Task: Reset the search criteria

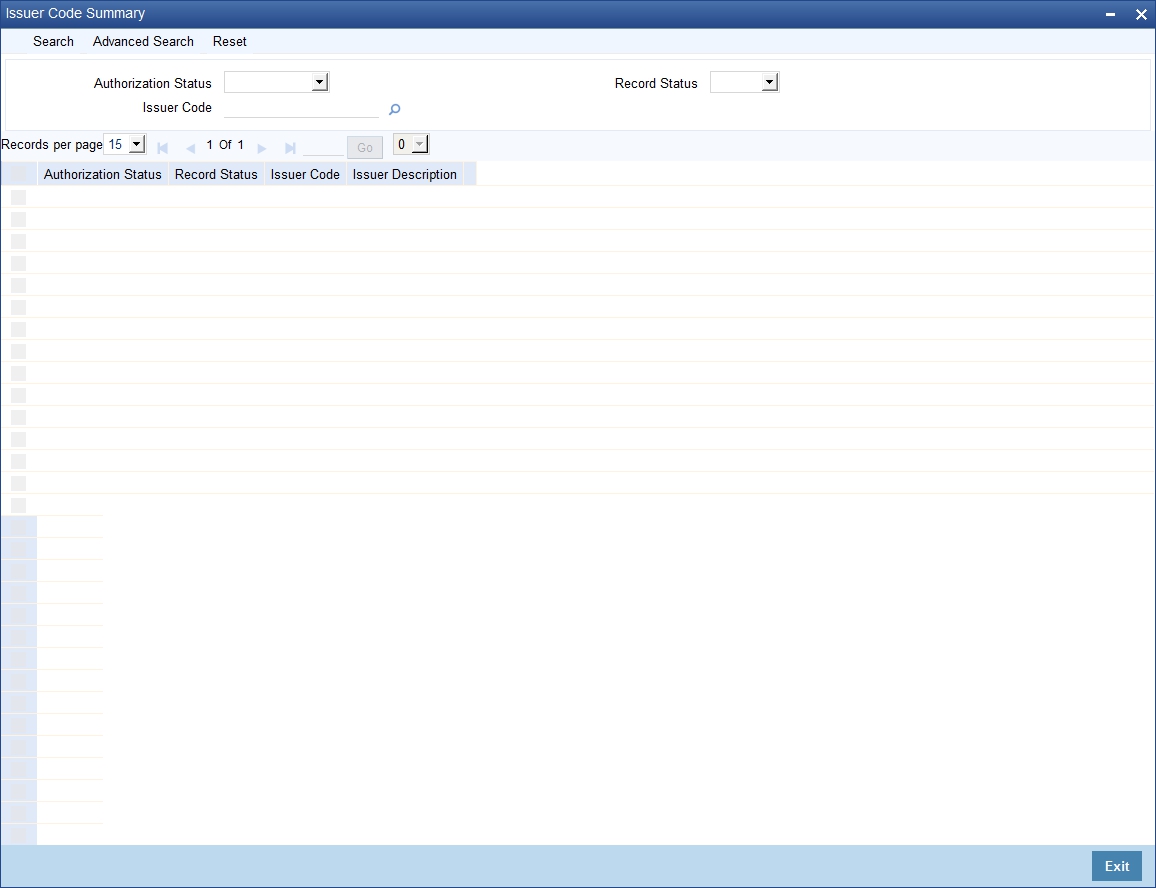Action: (x=229, y=41)
